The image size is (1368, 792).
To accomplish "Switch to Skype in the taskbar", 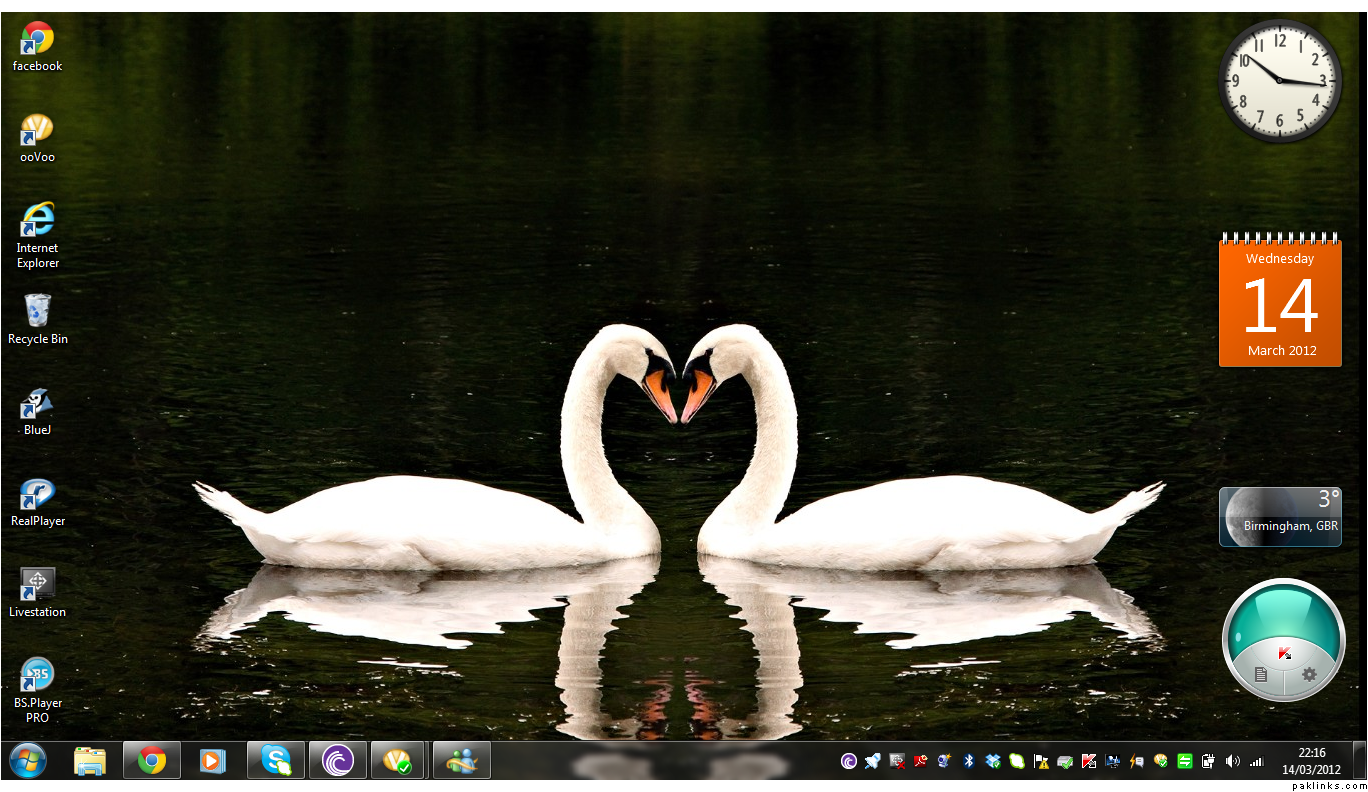I will (x=276, y=761).
